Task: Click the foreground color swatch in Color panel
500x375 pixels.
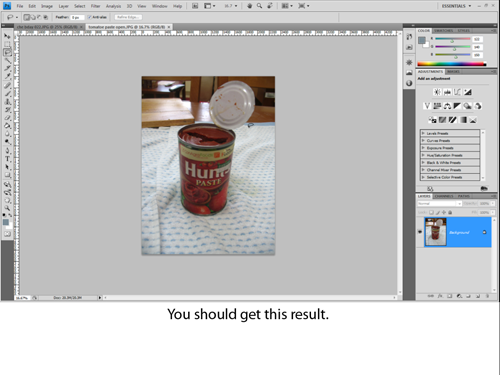Action: (422, 40)
